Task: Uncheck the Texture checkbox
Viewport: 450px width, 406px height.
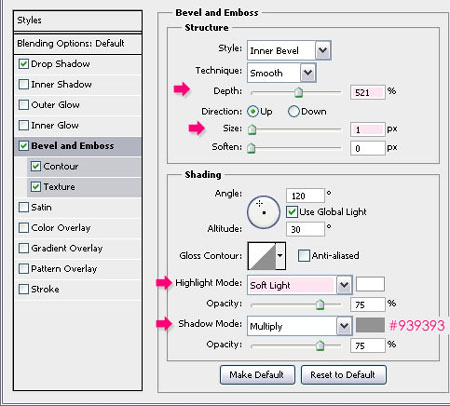Action: 36,187
